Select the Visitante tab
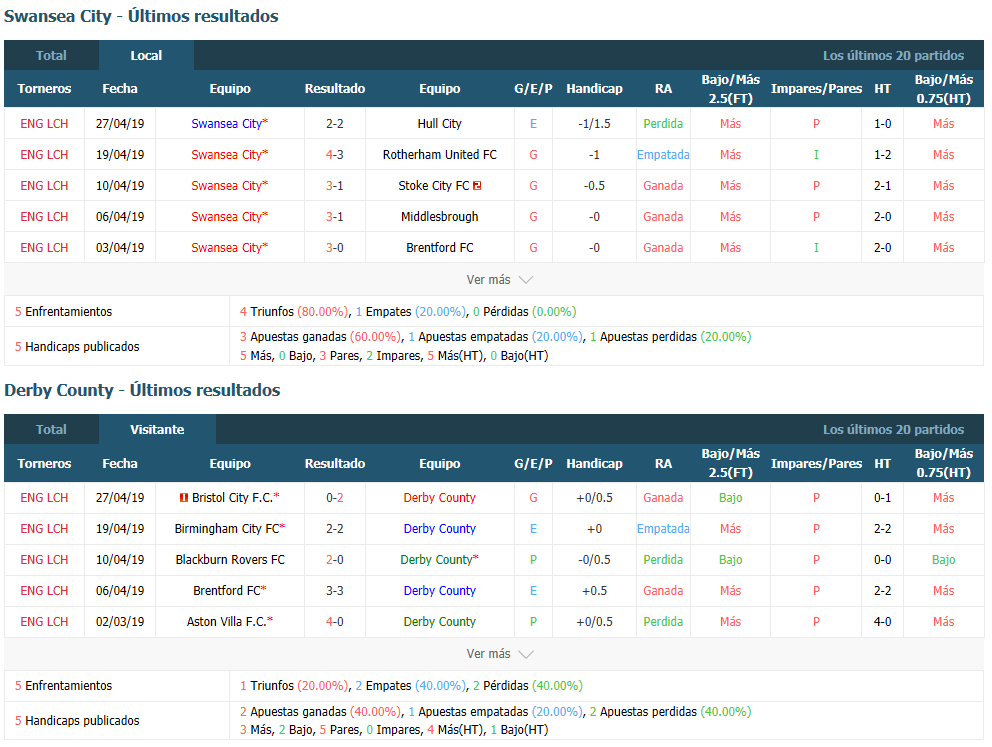The image size is (992, 747). [157, 429]
